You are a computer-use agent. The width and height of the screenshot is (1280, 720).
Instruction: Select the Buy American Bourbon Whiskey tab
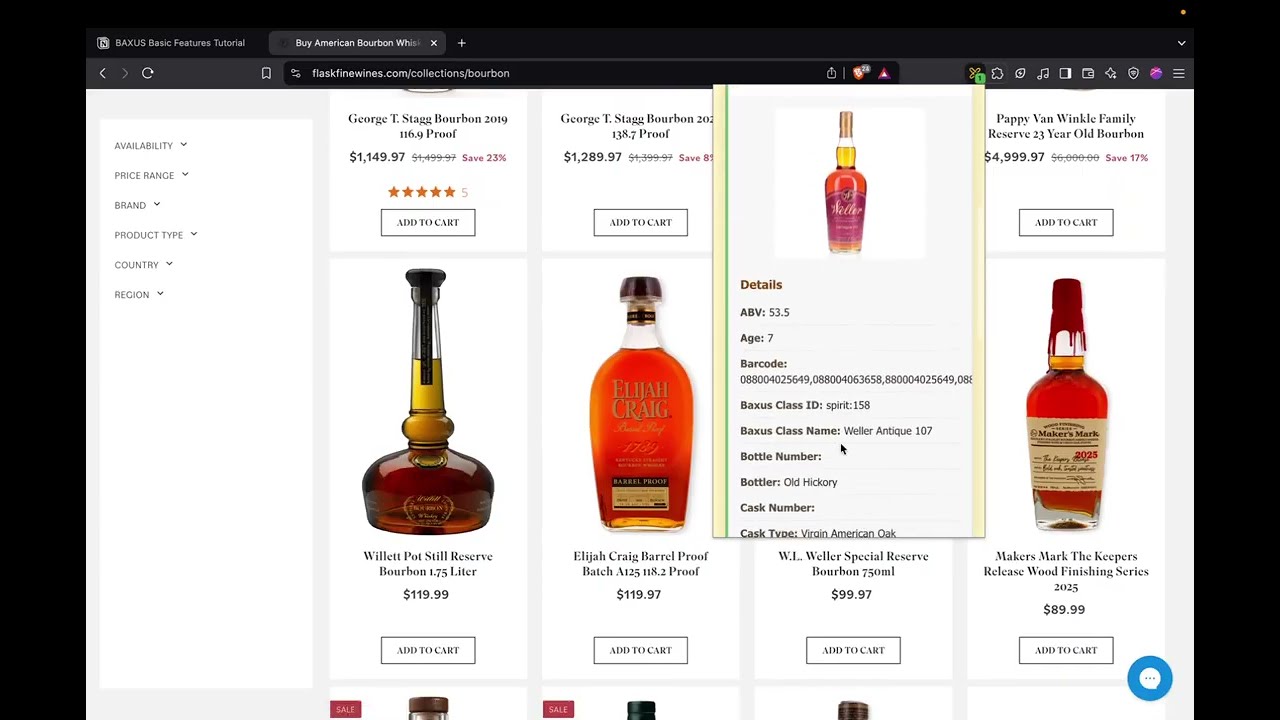click(358, 43)
